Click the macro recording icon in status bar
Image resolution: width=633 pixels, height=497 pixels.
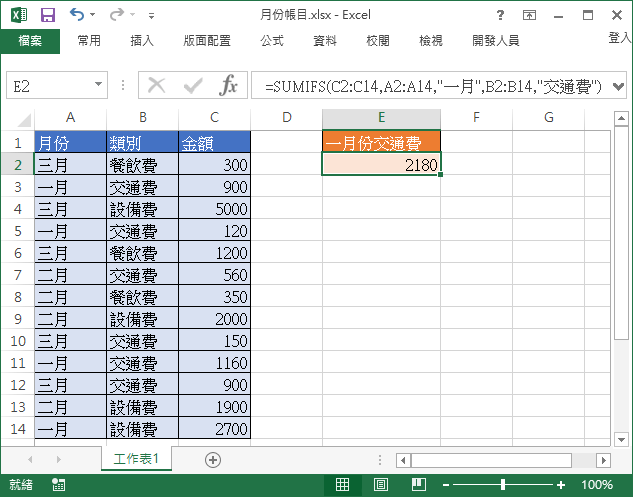coord(59,484)
